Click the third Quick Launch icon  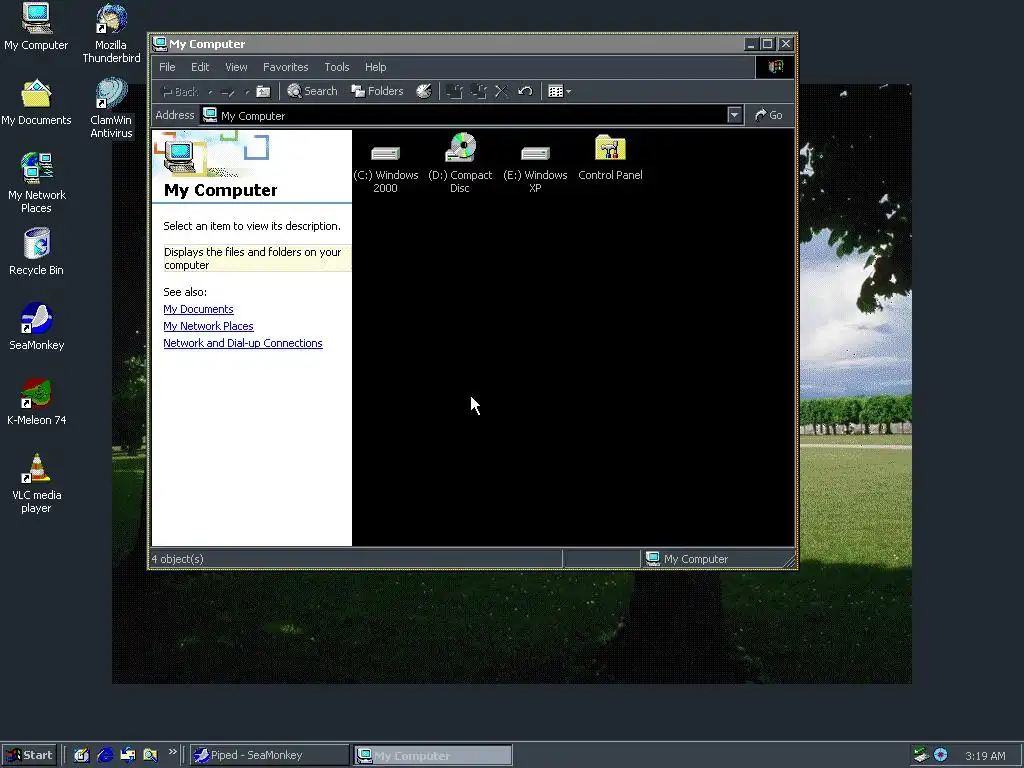(127, 755)
